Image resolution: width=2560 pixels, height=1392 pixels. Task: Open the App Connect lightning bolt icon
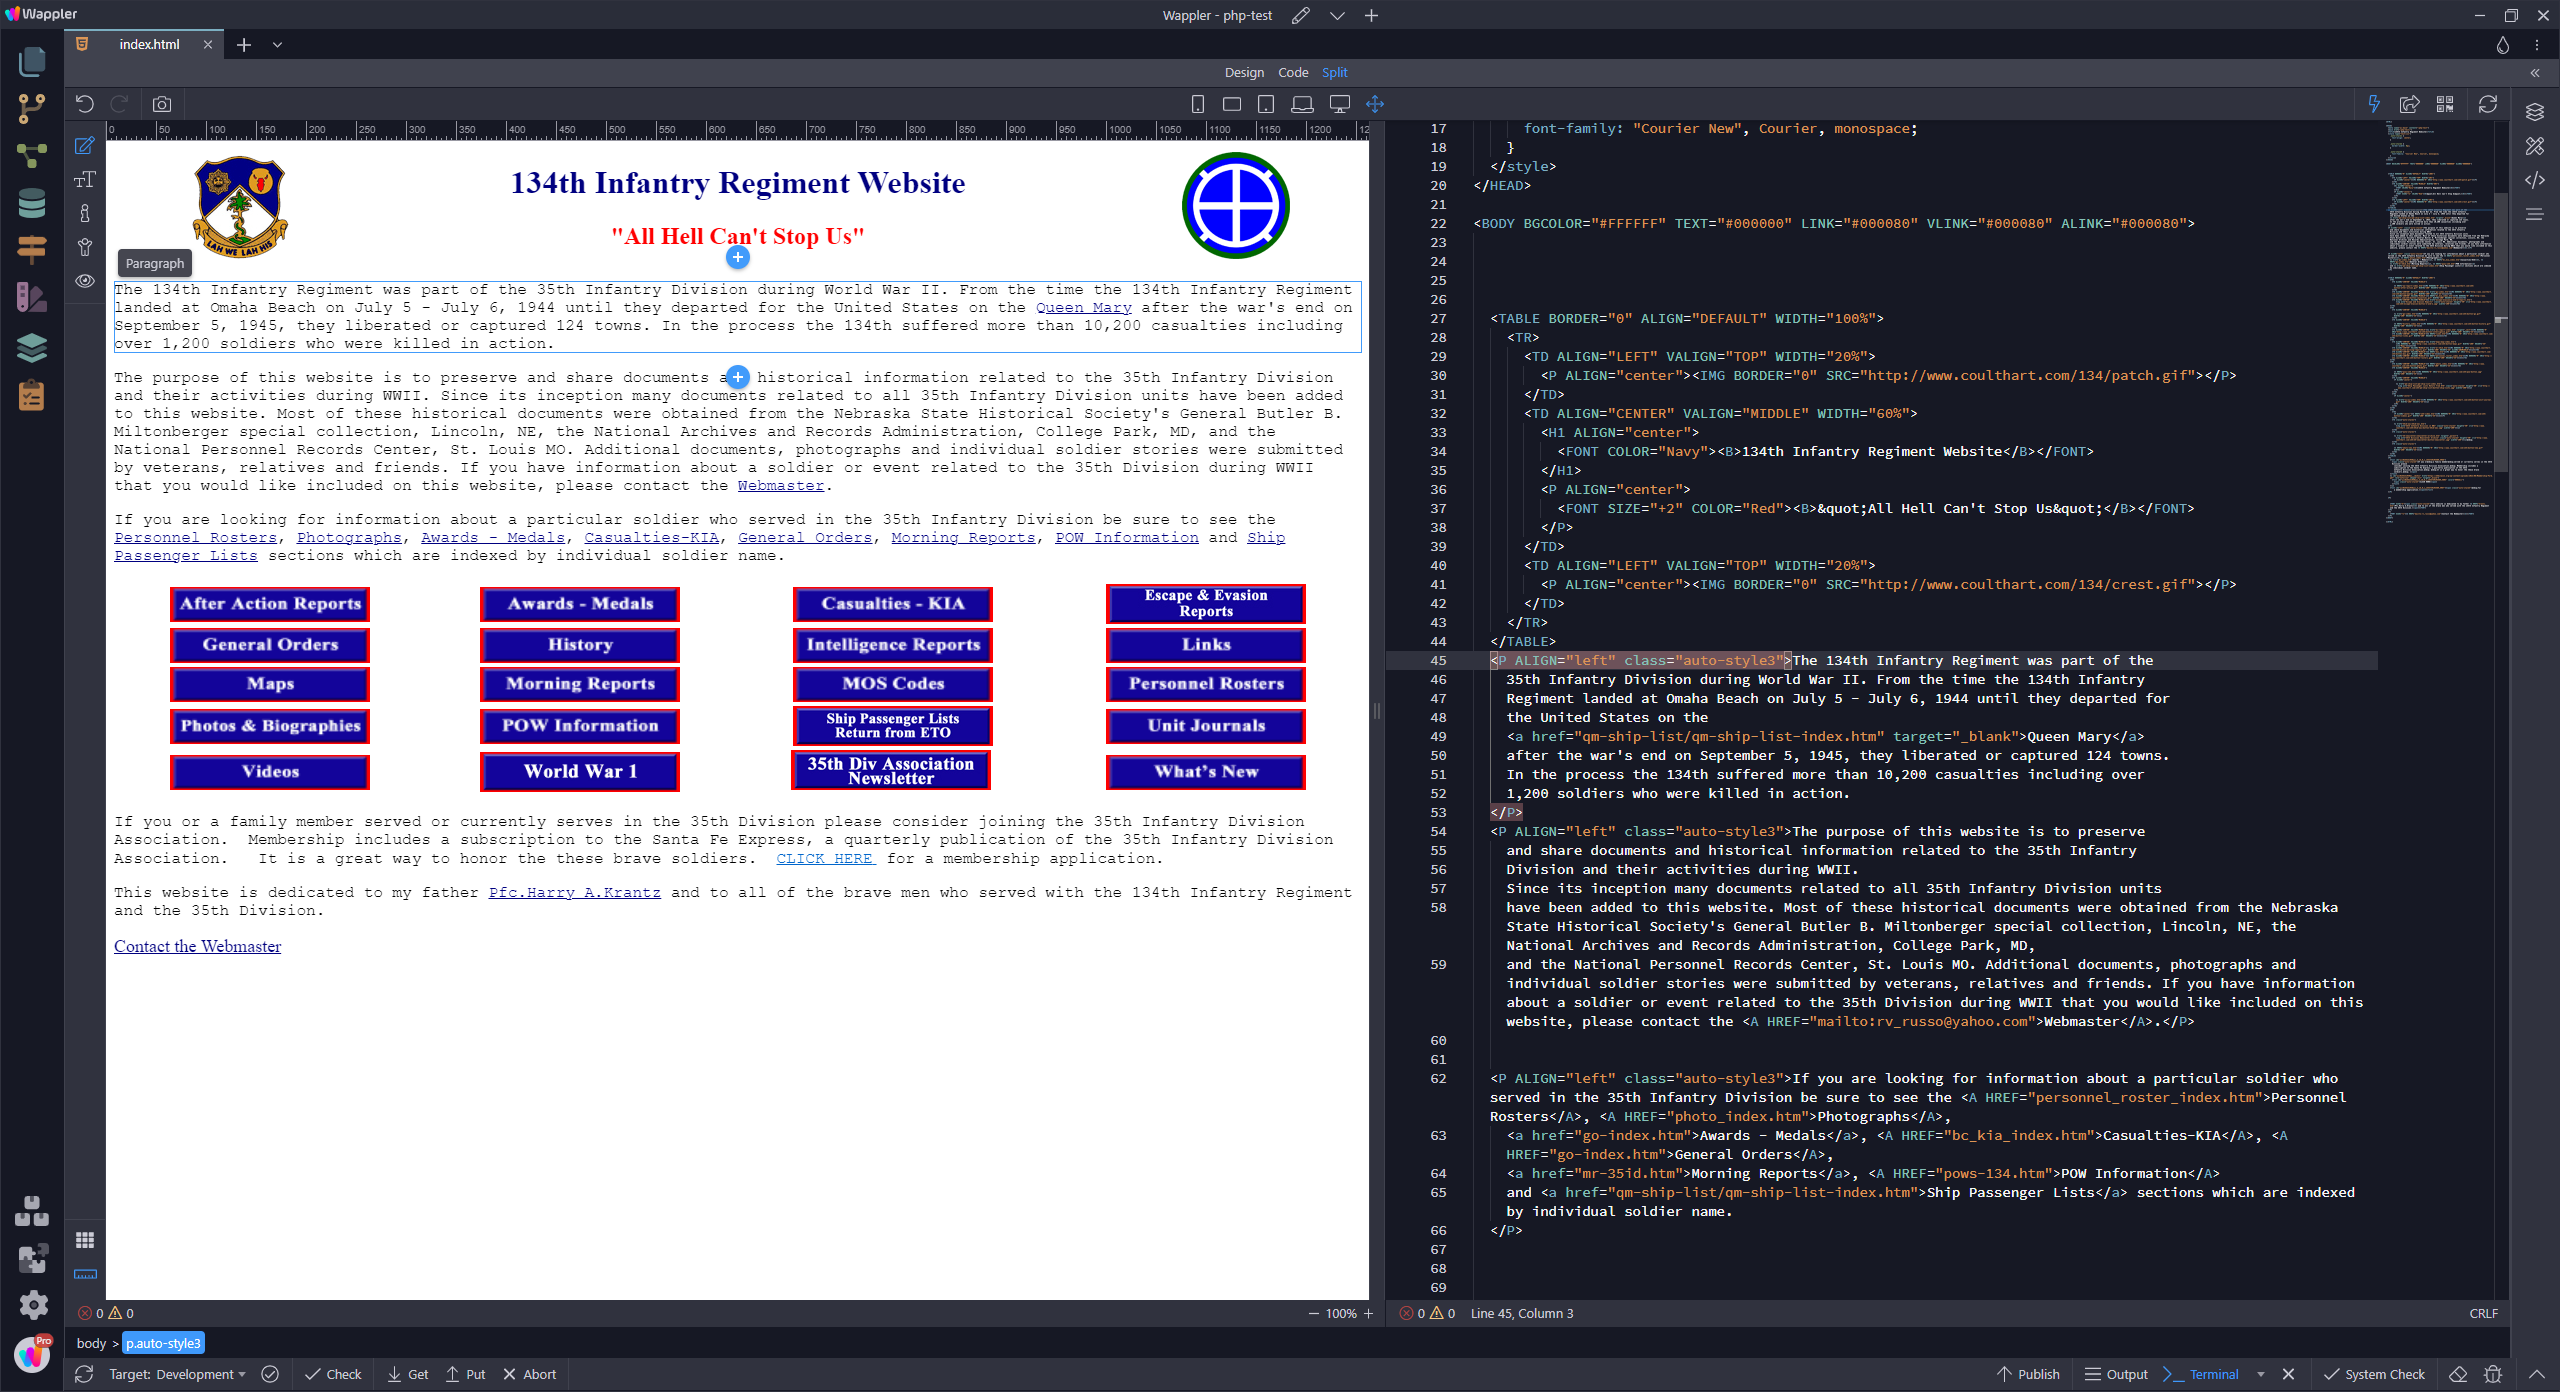click(2374, 103)
